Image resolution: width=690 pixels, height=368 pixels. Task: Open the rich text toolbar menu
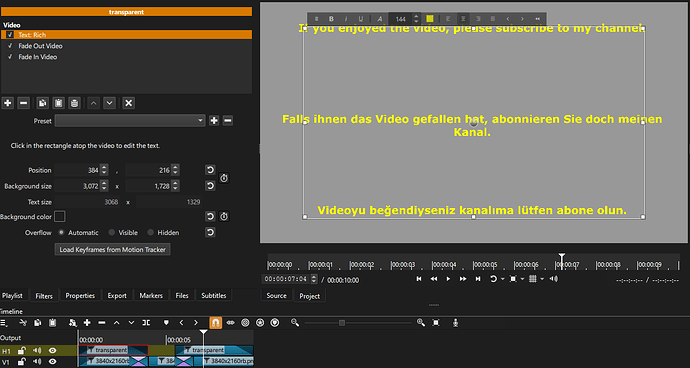(316, 19)
